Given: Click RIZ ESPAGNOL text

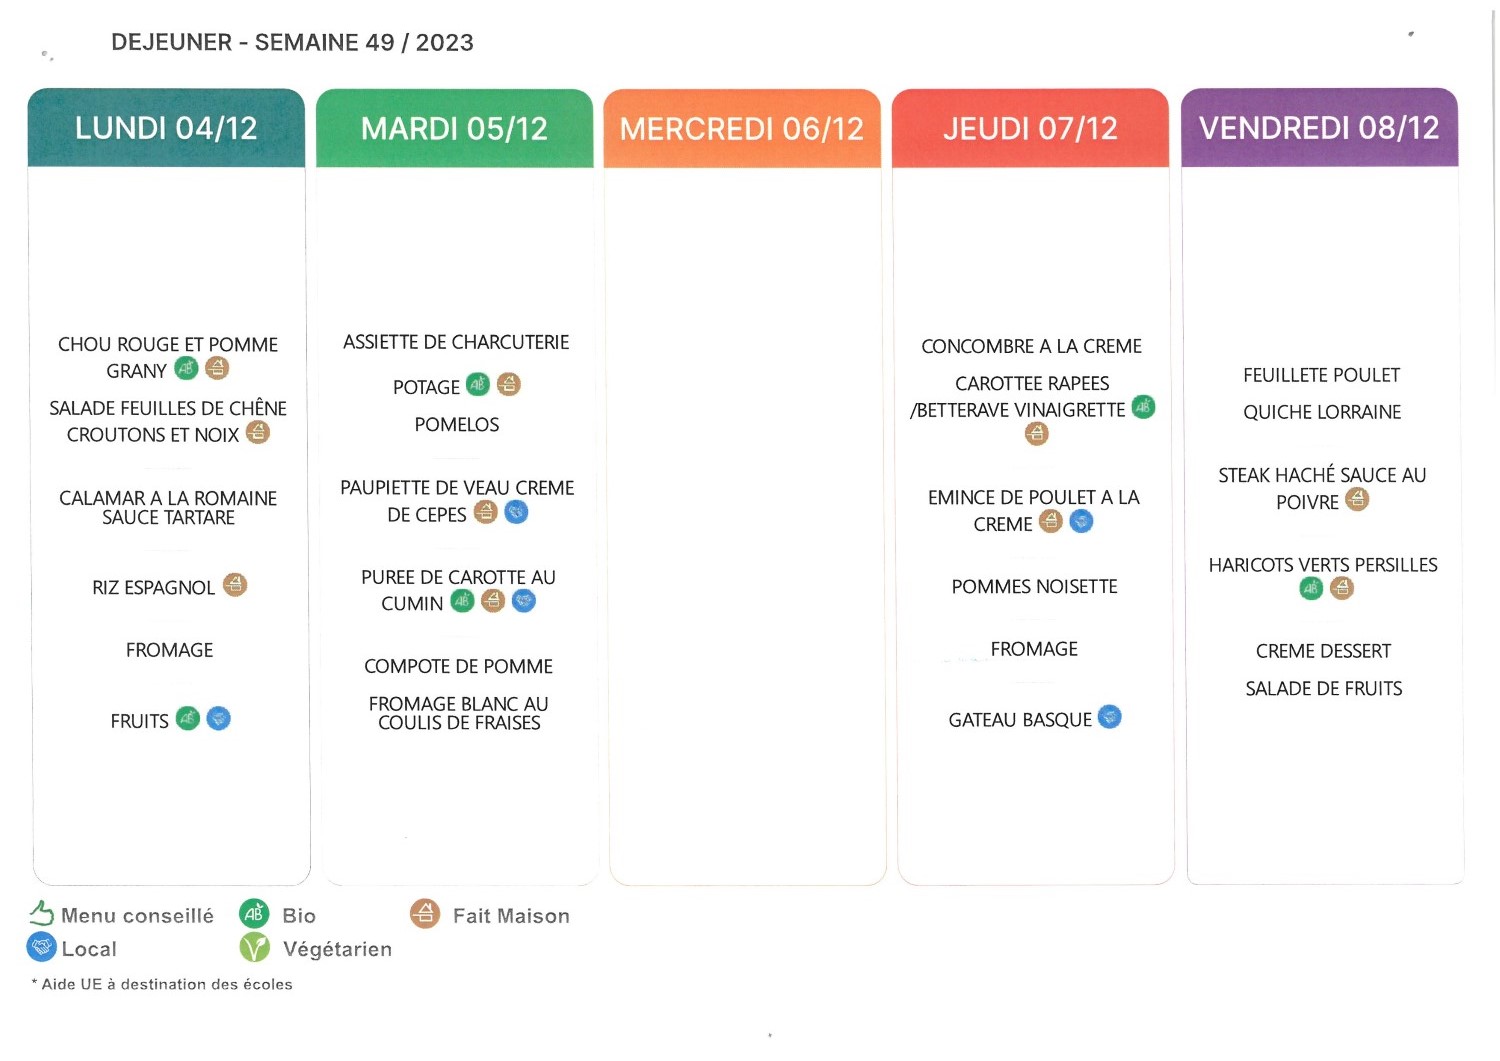Looking at the screenshot, I should point(153,587).
